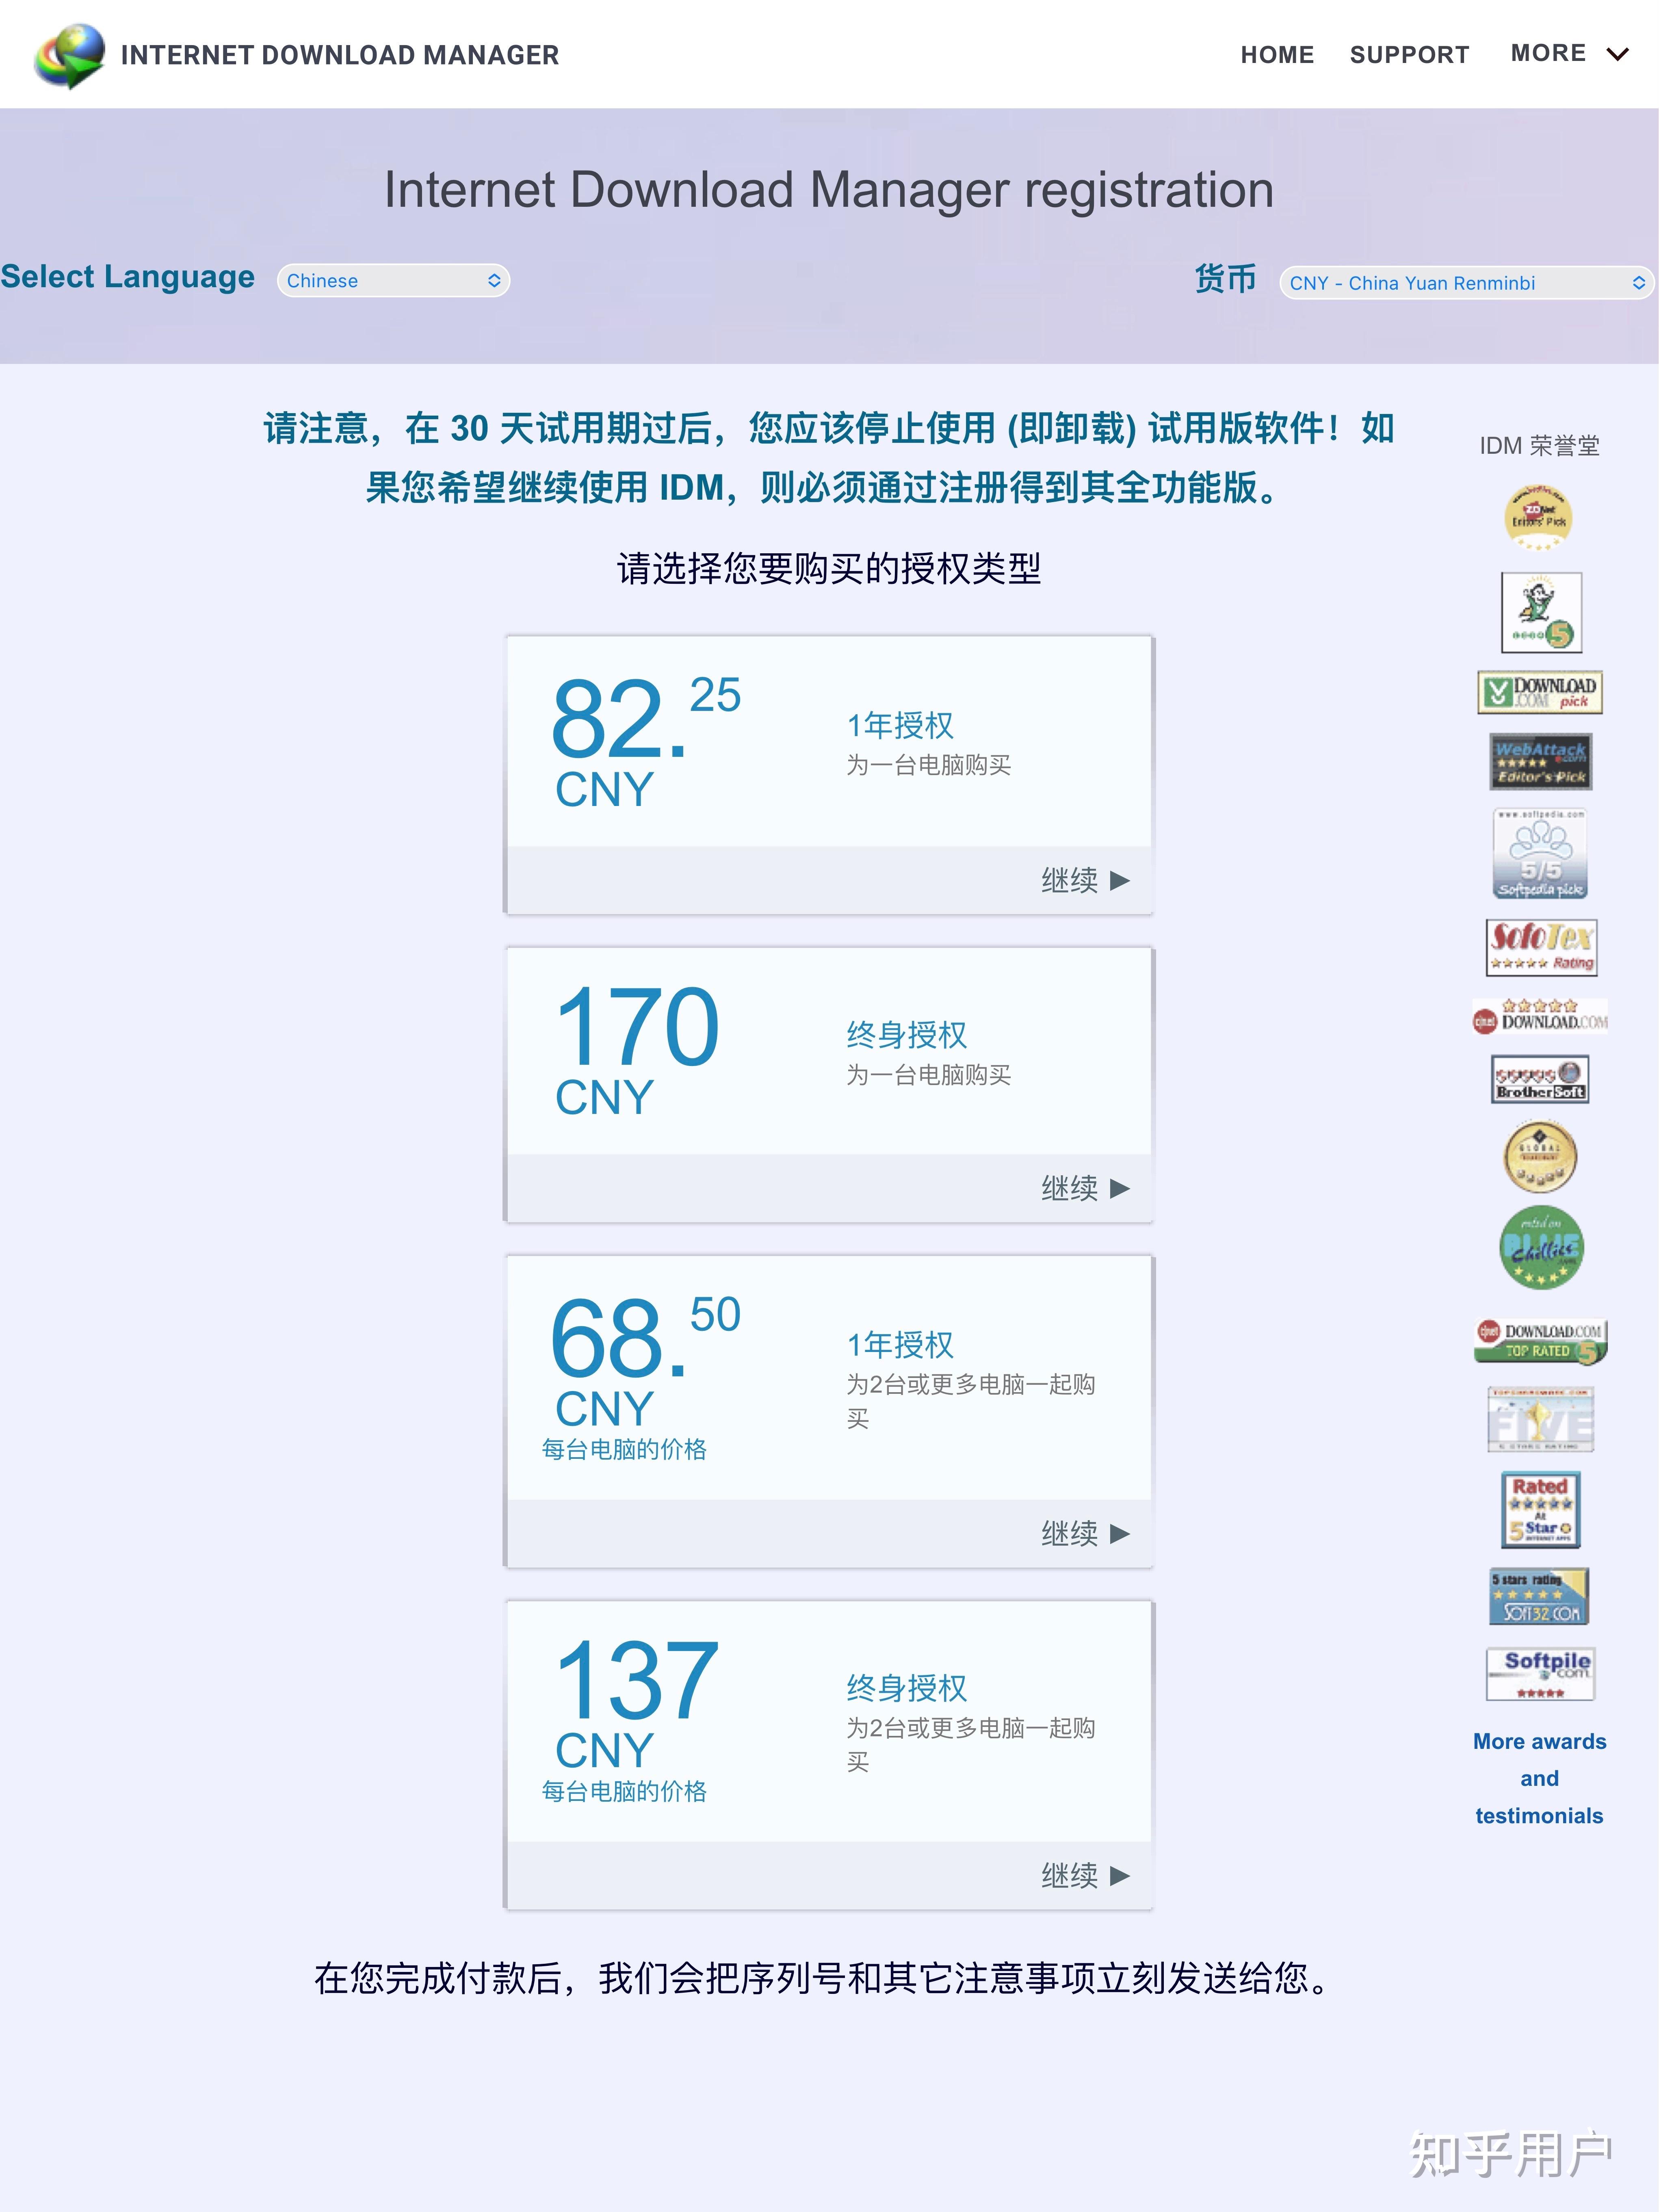Open More awards and testimonials link
Image resolution: width=1659 pixels, height=2212 pixels.
(x=1539, y=1778)
